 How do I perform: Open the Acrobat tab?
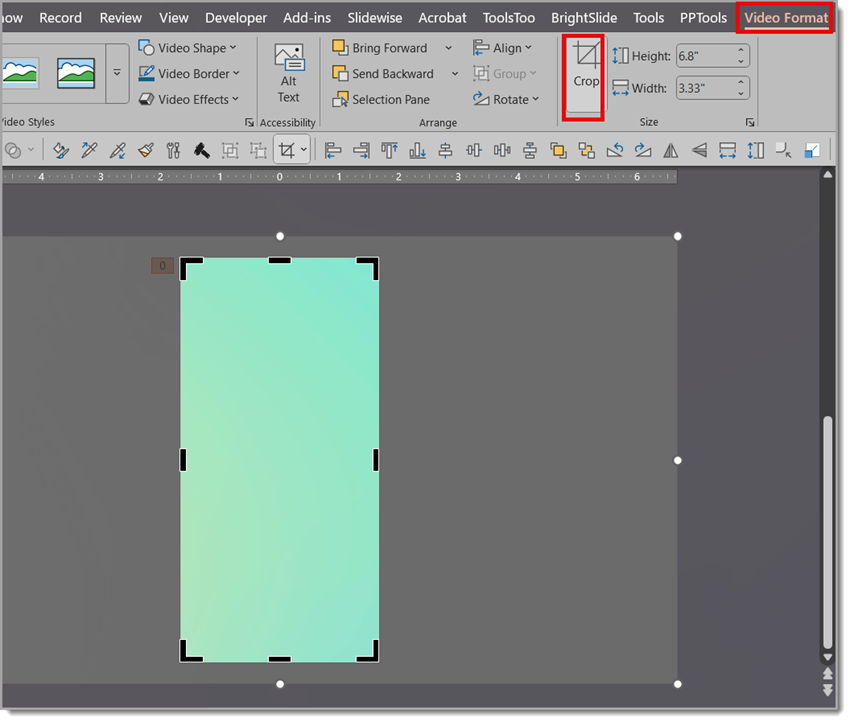click(442, 18)
